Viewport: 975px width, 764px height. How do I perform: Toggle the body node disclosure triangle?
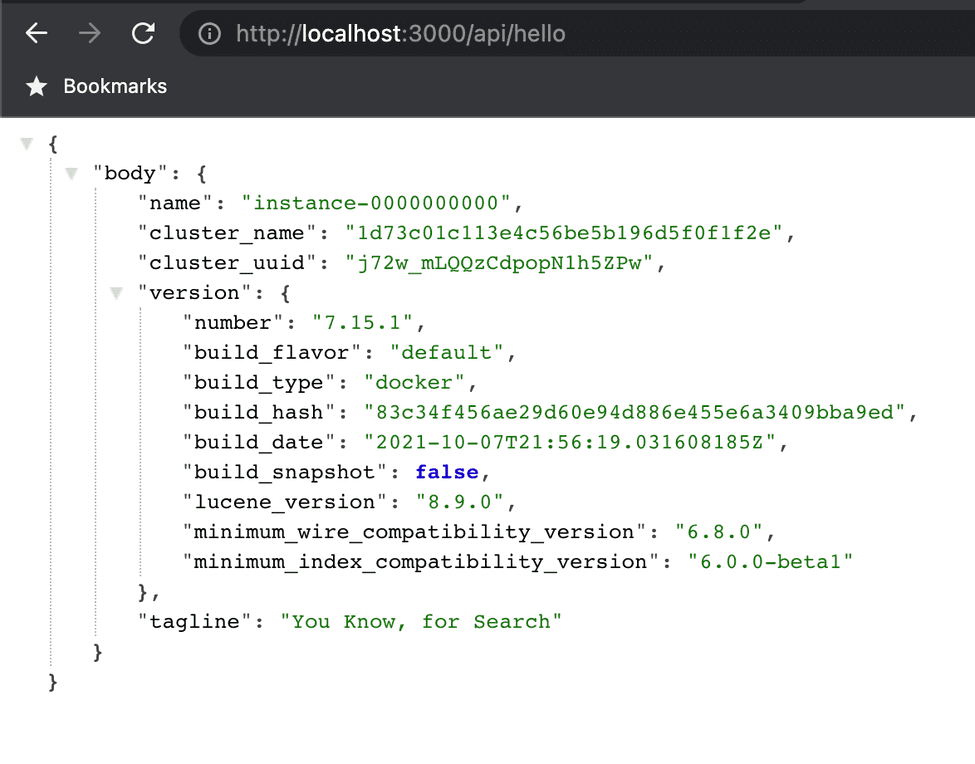[x=71, y=173]
